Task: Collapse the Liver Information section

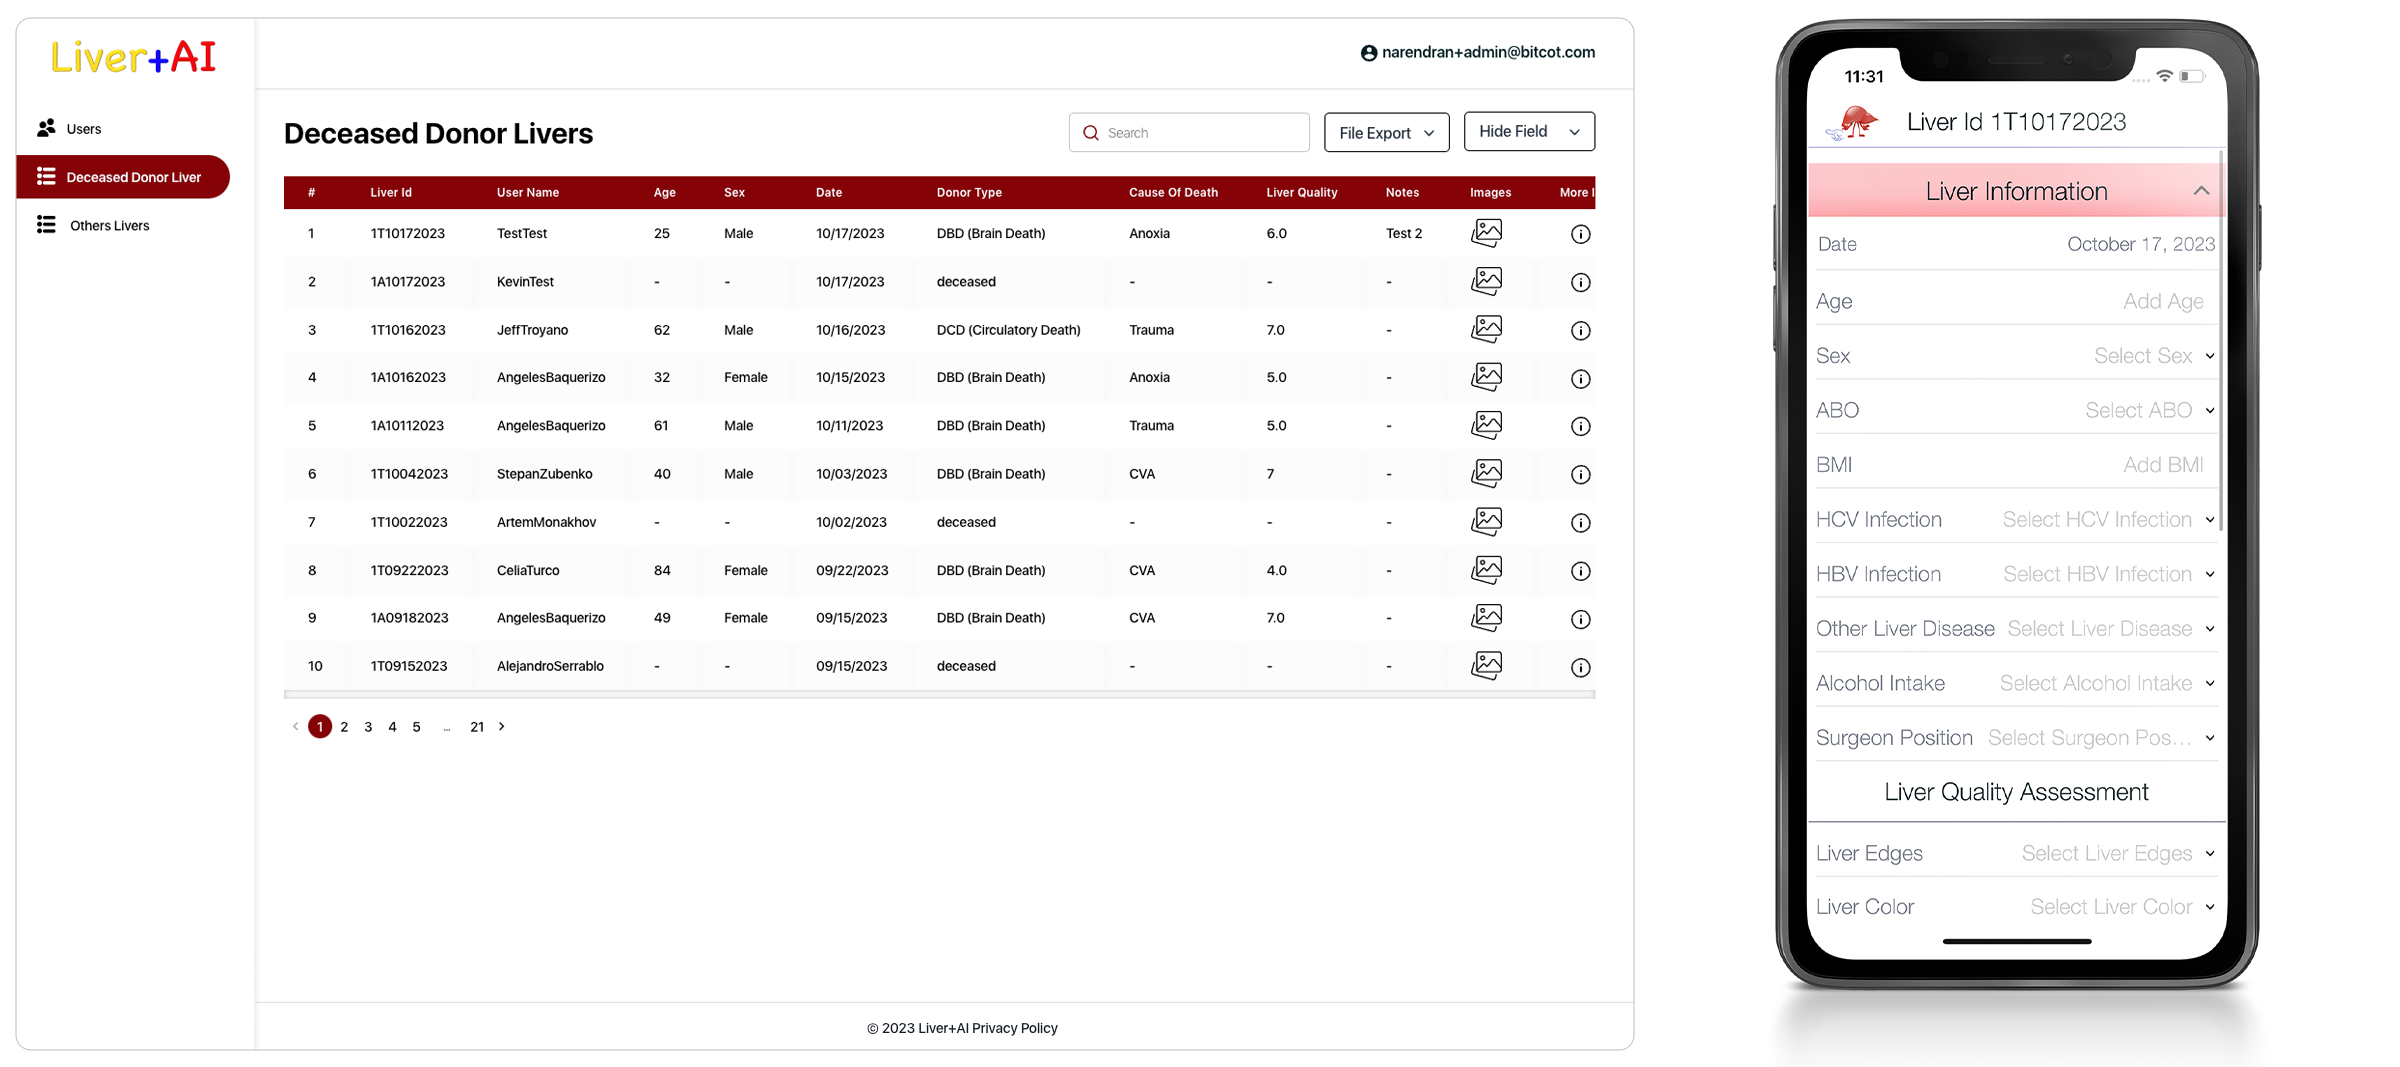Action: (2200, 190)
